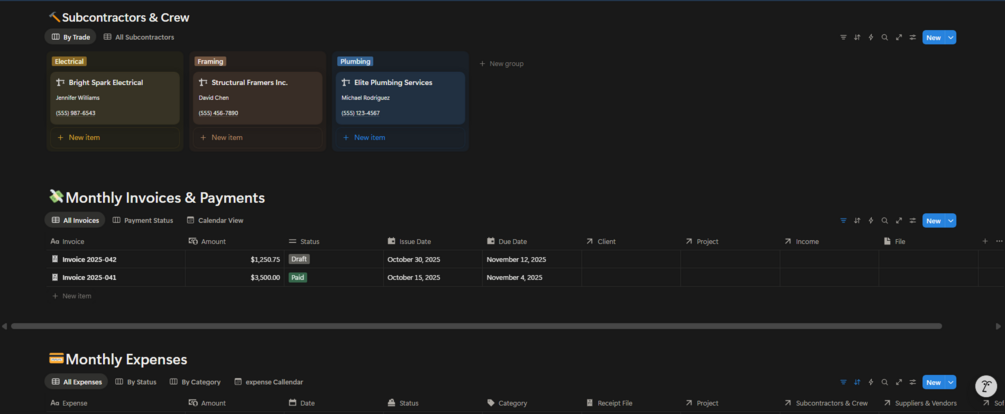The image size is (1005, 414).
Task: Switch to the By Status expenses view
Action: (x=135, y=382)
